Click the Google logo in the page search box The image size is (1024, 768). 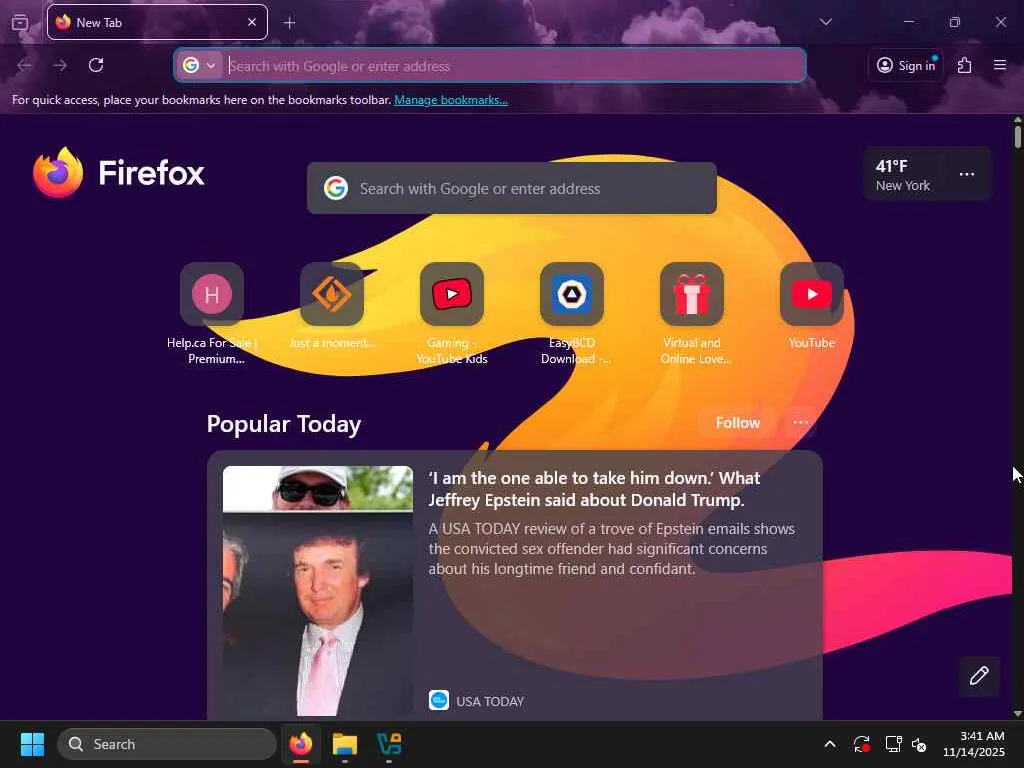[x=336, y=188]
